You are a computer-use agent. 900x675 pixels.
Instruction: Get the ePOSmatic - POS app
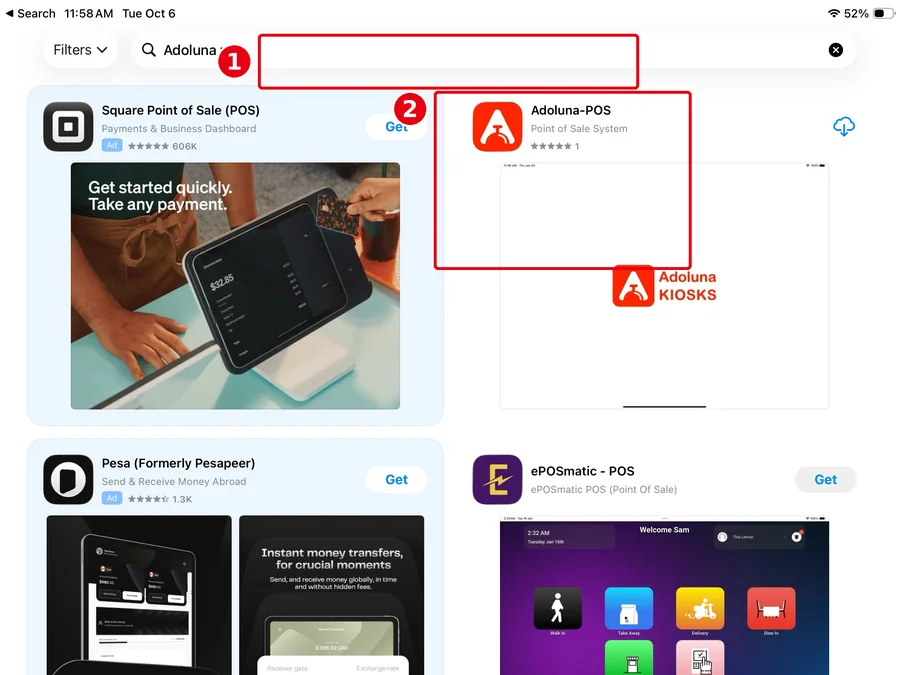825,479
